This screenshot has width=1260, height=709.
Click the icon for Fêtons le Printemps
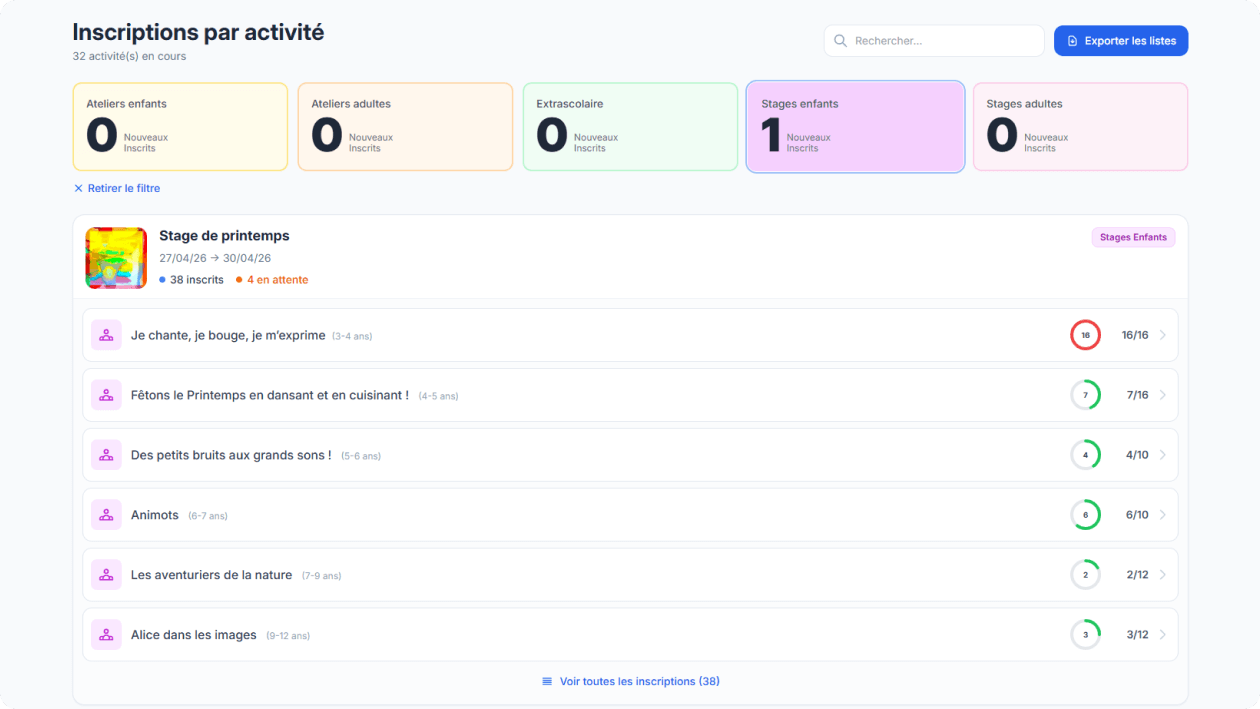[x=106, y=395]
